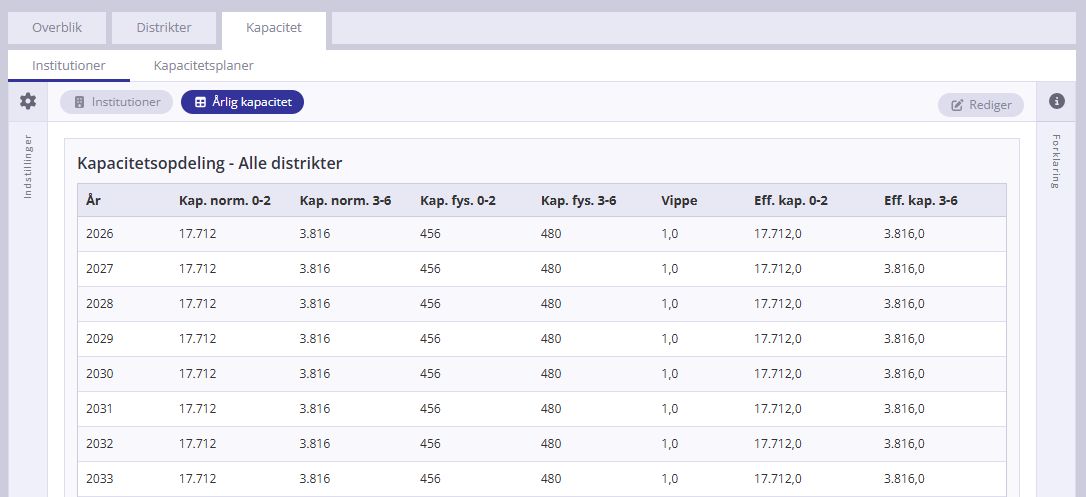Click the Kap. norm. 0-2 column header
This screenshot has height=497, width=1086.
click(225, 200)
